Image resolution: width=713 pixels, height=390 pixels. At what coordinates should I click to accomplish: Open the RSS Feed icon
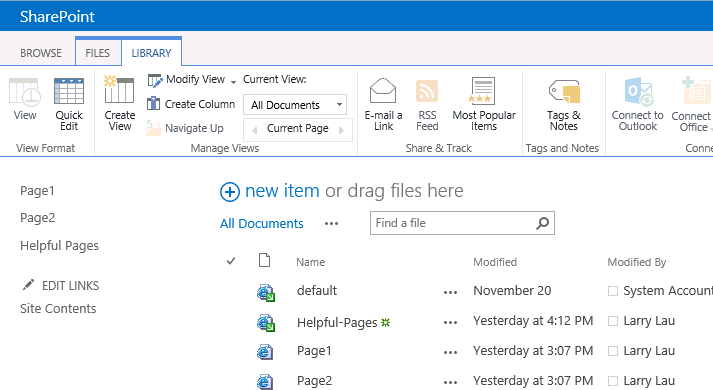pyautogui.click(x=427, y=91)
